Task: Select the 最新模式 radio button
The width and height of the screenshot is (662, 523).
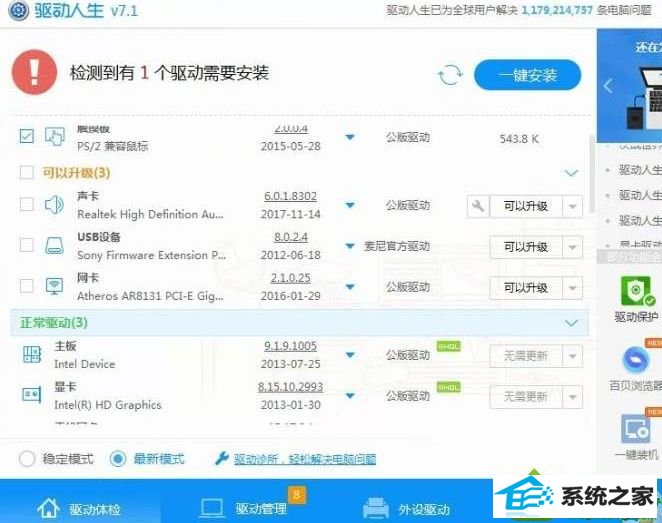Action: [118, 458]
